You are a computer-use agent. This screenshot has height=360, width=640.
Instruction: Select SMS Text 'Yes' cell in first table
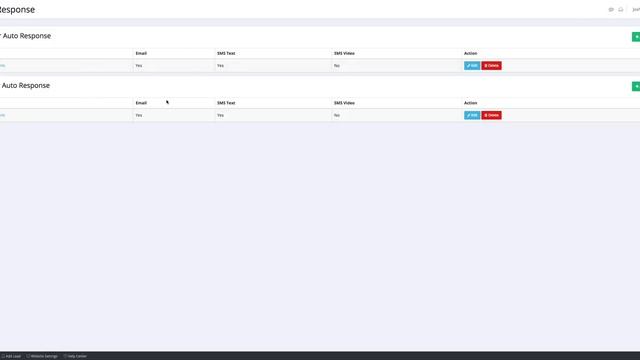pyautogui.click(x=220, y=66)
